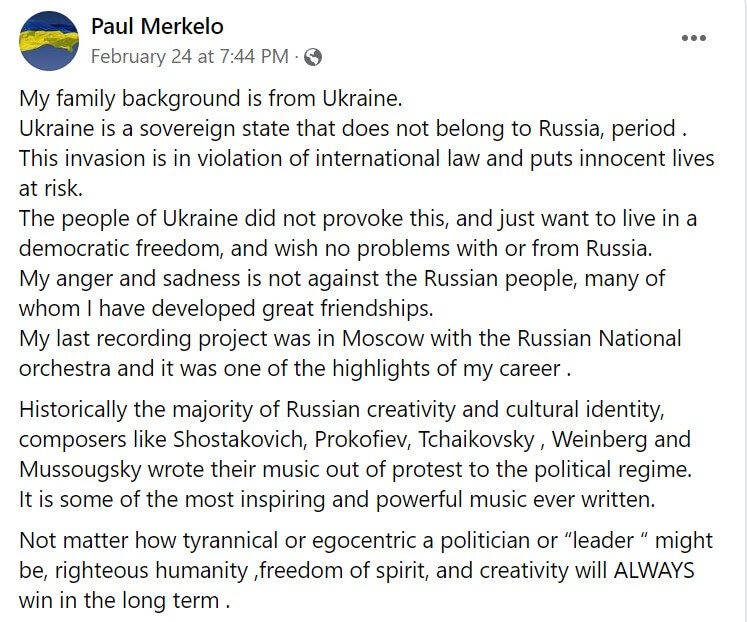
Task: Open the post's three-dot options menu
Action: coord(694,38)
